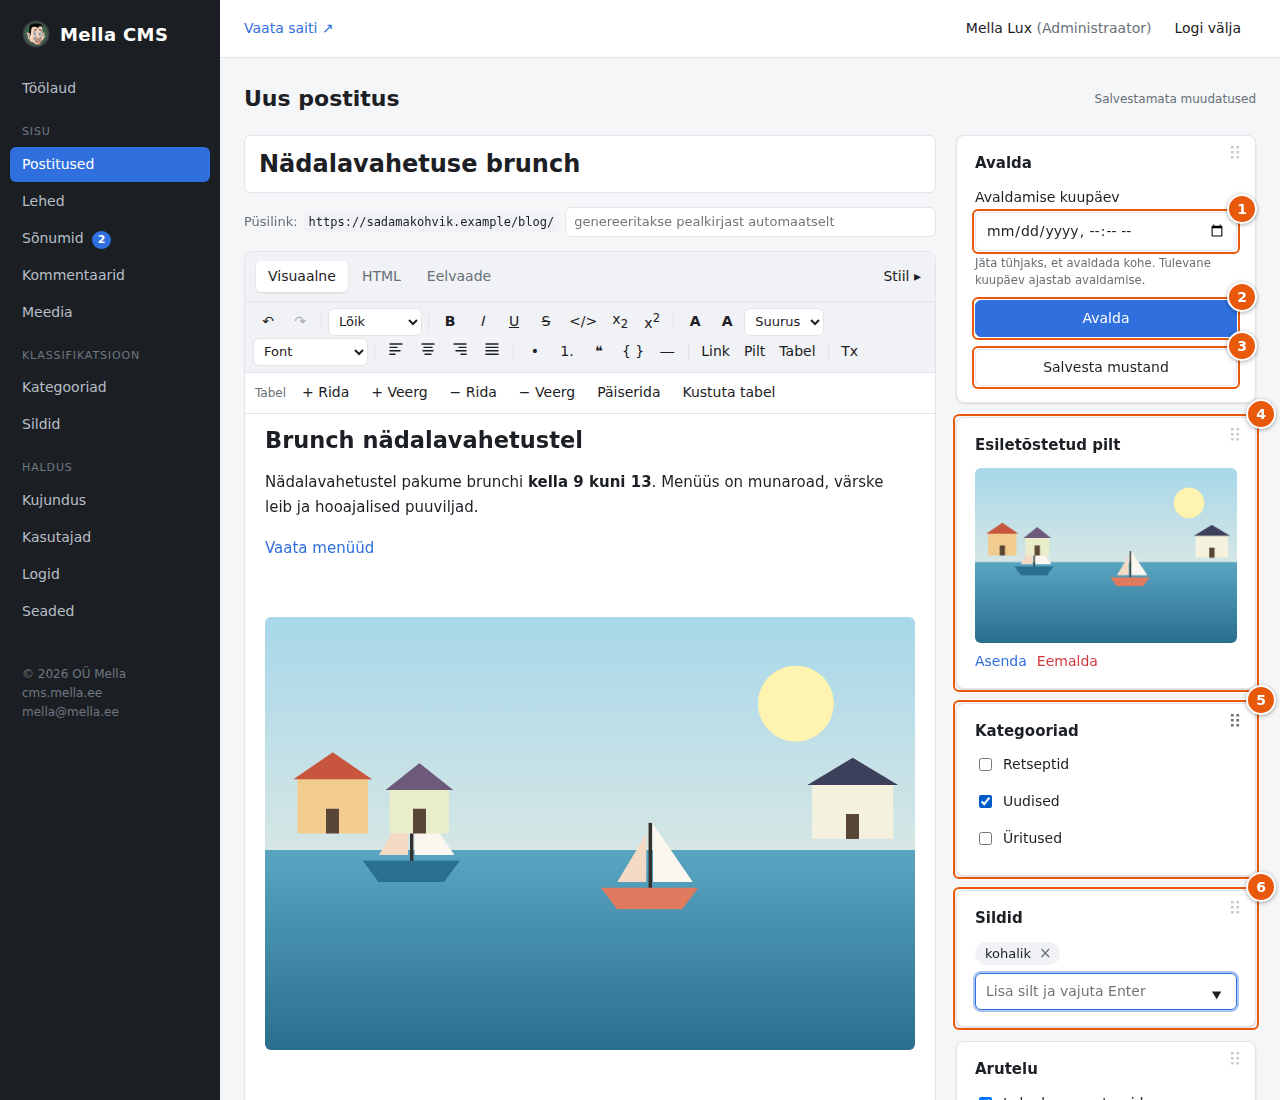Viewport: 1280px width, 1100px height.
Task: Open the Lõik paragraph style dropdown
Action: (375, 321)
